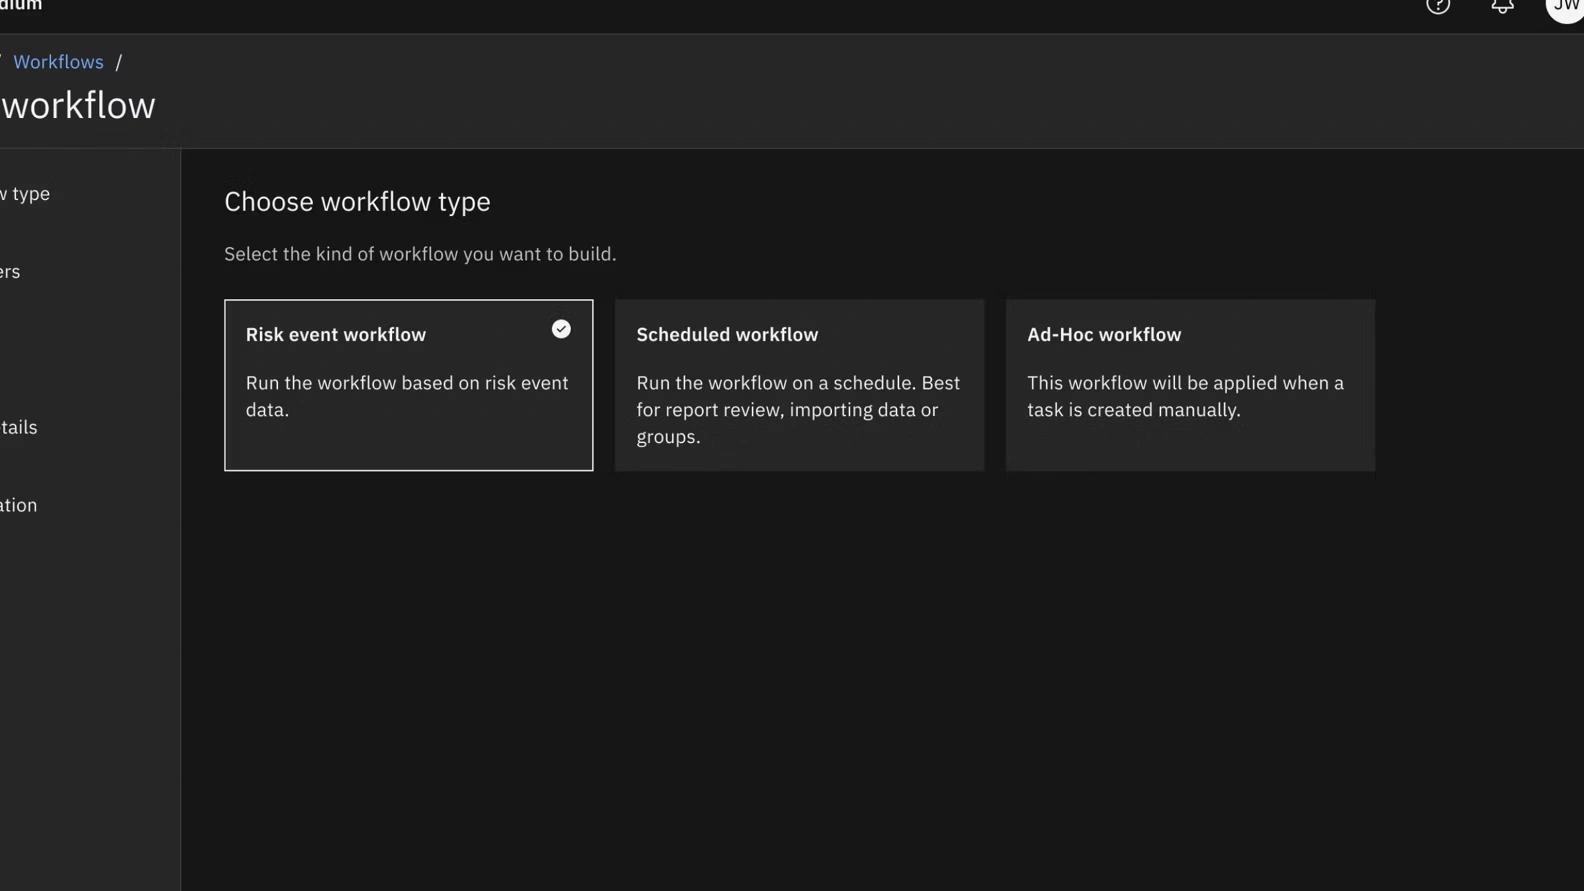Click the large "workflow" page title
Screen dimensions: 1584x891
[x=78, y=106]
